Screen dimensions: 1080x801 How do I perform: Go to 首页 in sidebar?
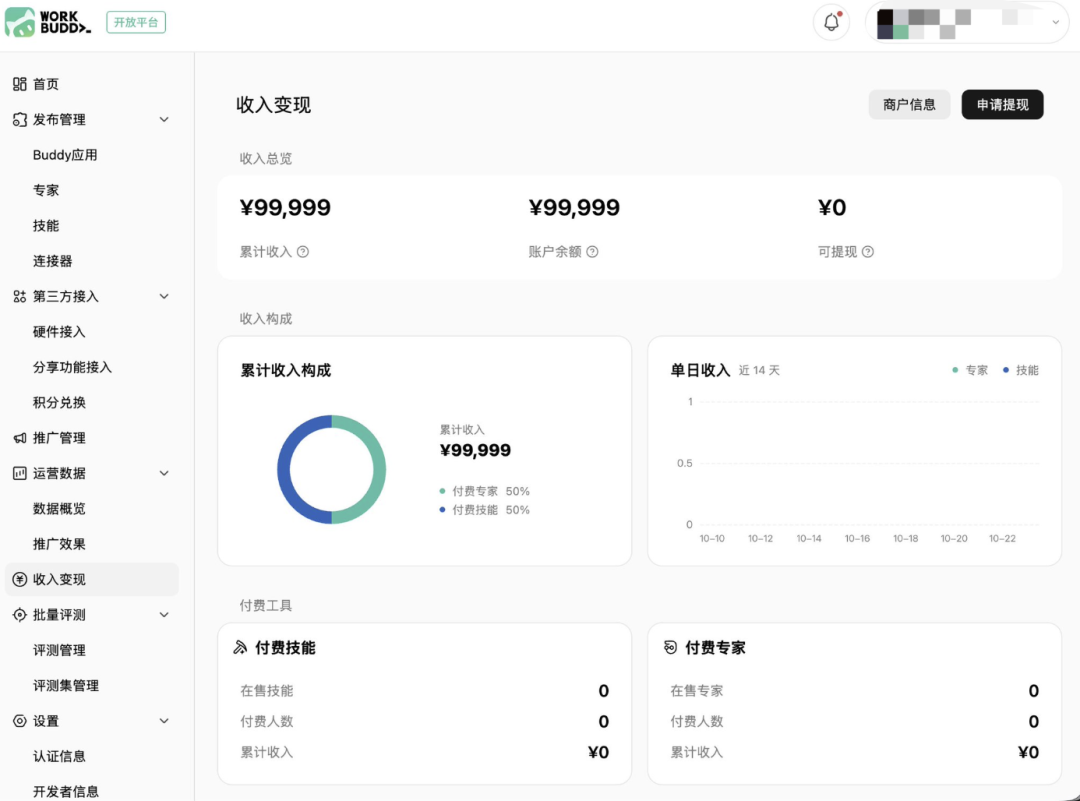tap(46, 84)
